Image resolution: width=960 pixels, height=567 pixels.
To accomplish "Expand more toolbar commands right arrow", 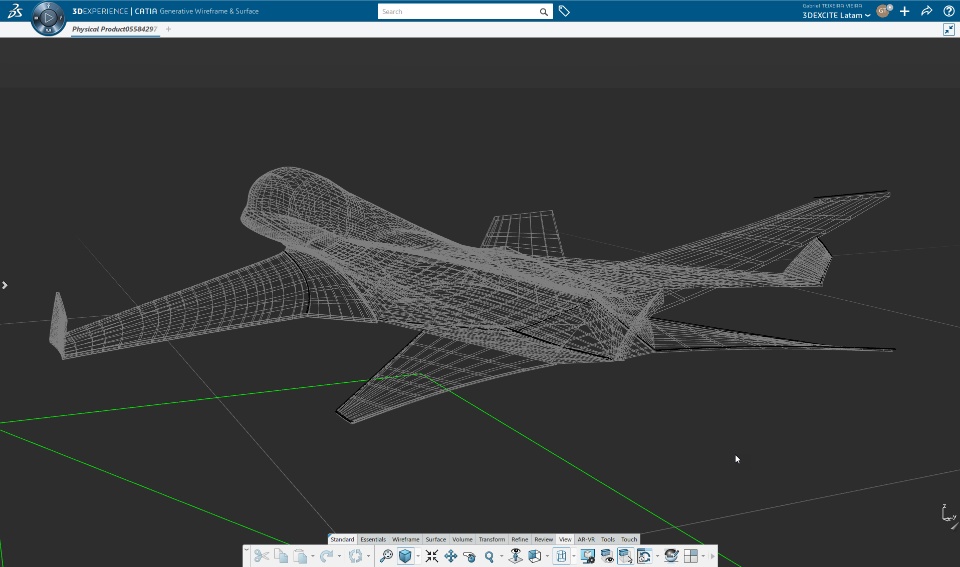I will (x=712, y=556).
